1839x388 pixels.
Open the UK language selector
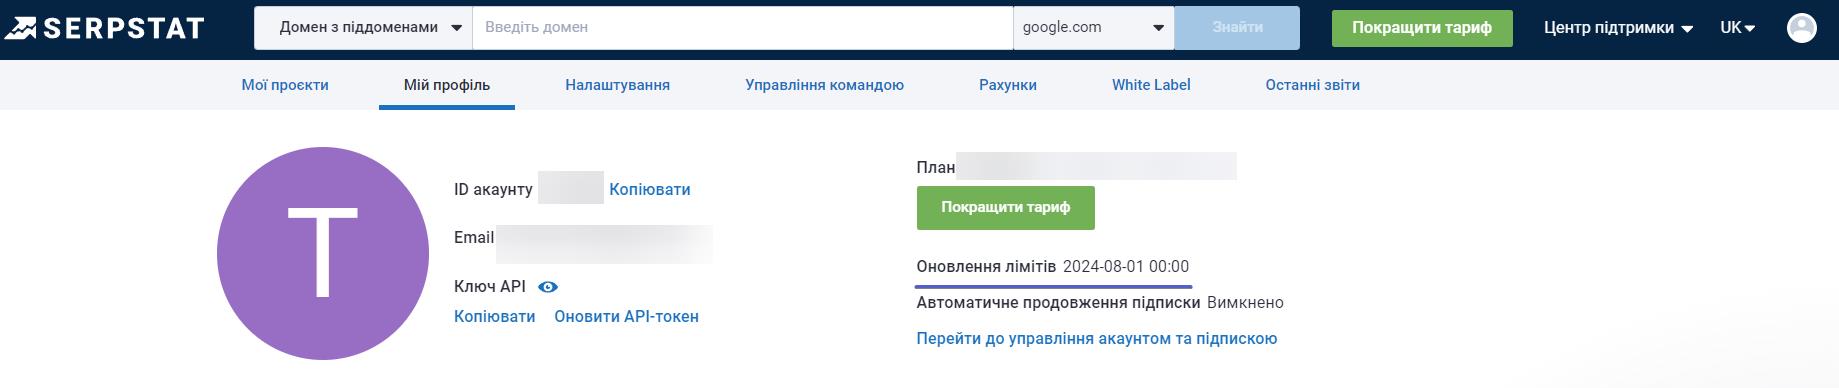1738,28
